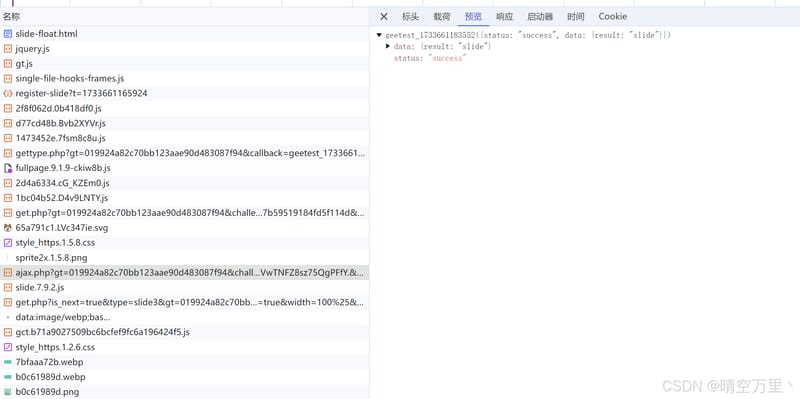Open the 启动器 (Initiator) tab
Viewport: 800px width, 399px height.
[540, 17]
